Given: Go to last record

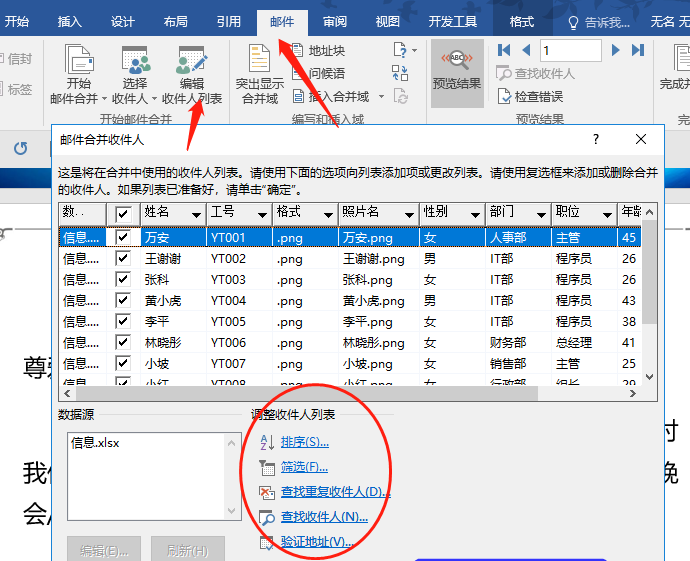Looking at the screenshot, I should click(638, 50).
